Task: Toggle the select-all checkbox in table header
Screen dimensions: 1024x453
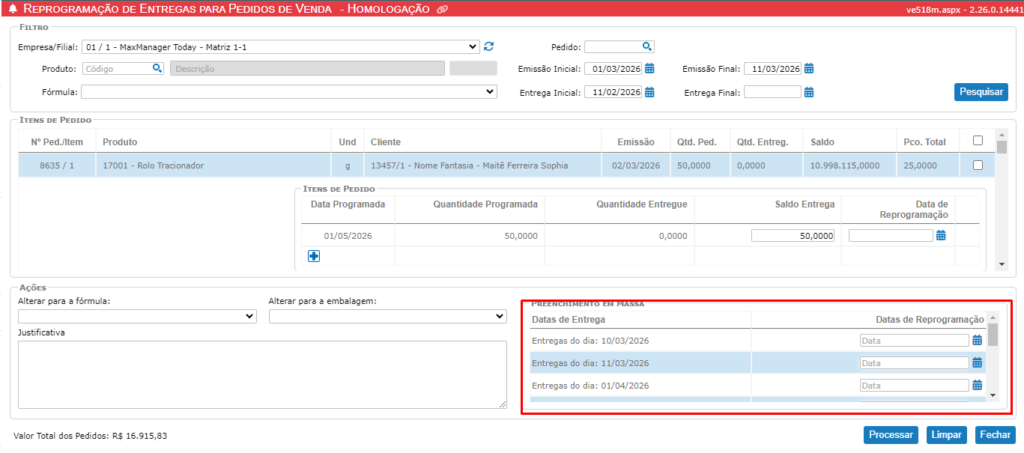Action: [978, 140]
